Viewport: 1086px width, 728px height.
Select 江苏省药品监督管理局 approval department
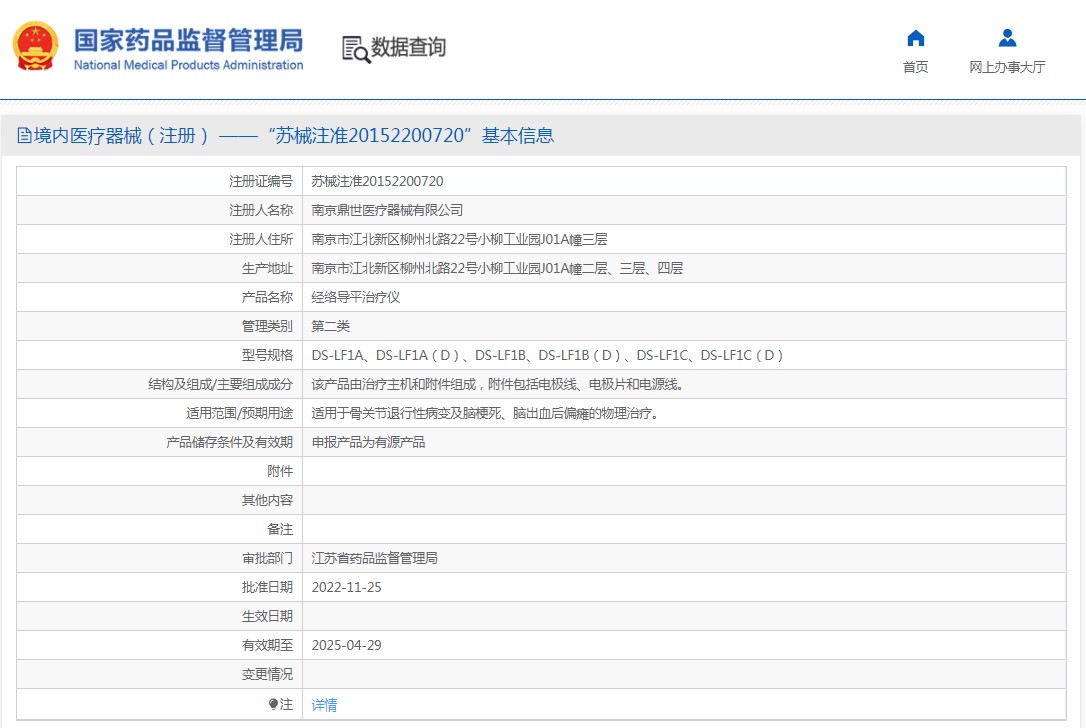click(375, 558)
